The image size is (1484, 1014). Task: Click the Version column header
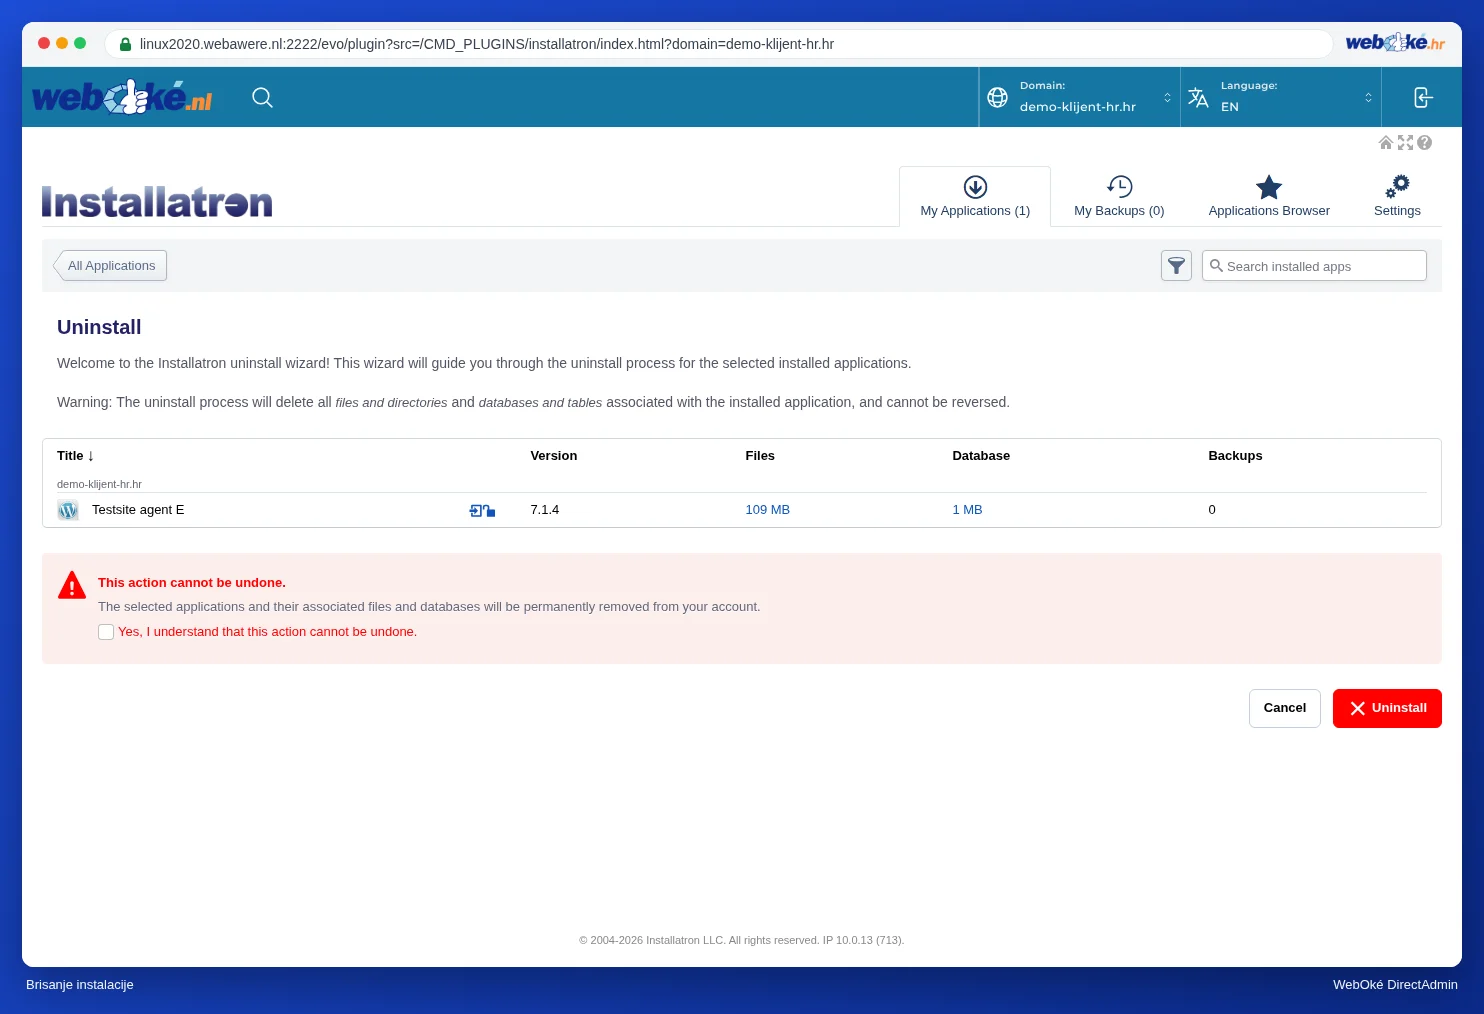554,456
